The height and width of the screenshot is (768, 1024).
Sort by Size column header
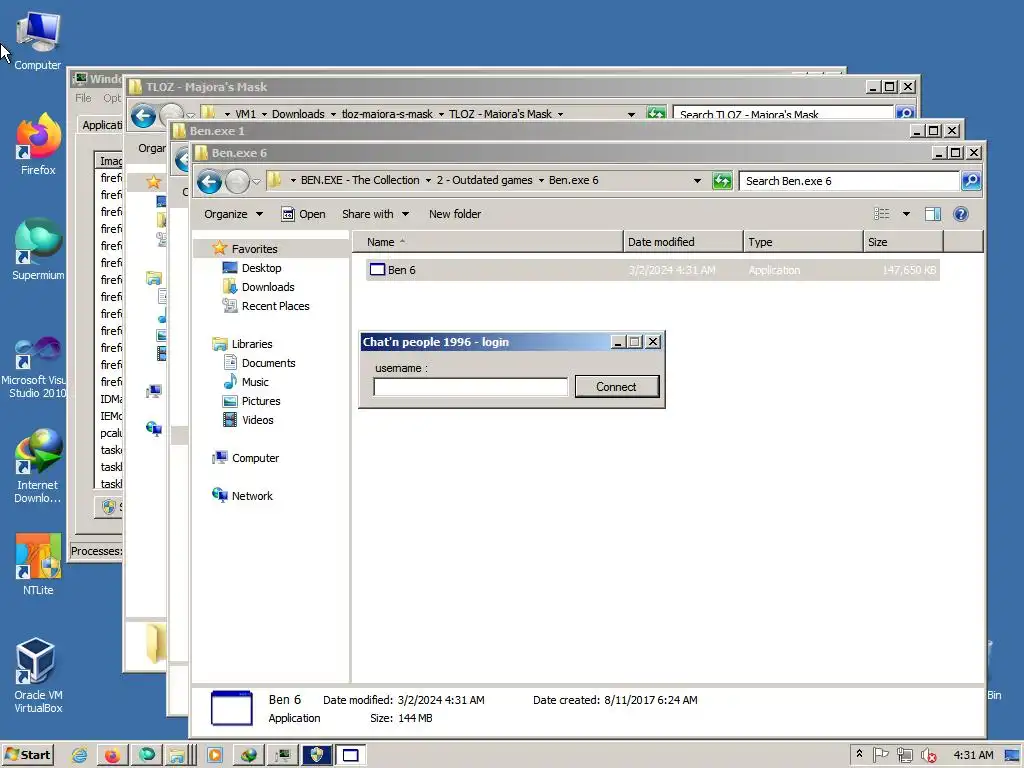pyautogui.click(x=904, y=242)
